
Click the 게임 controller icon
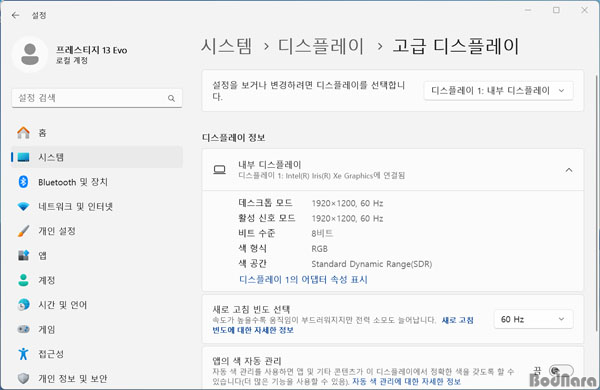23,329
